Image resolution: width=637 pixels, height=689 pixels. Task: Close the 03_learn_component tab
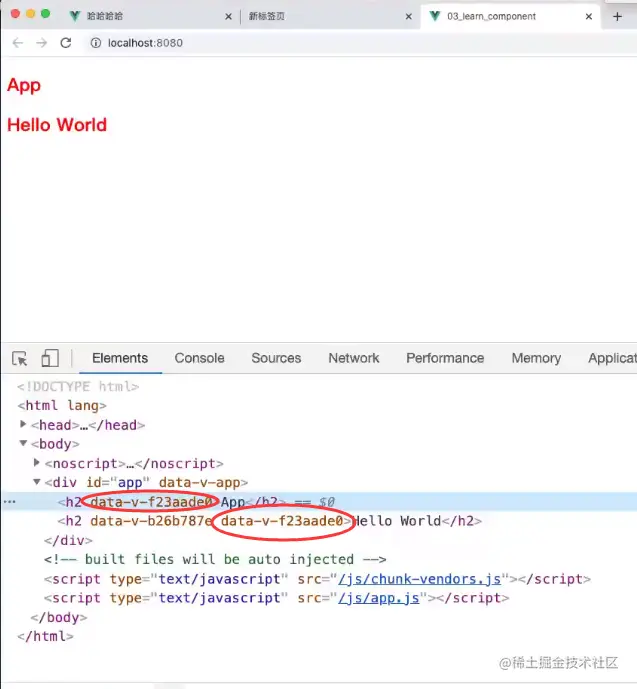tap(589, 17)
